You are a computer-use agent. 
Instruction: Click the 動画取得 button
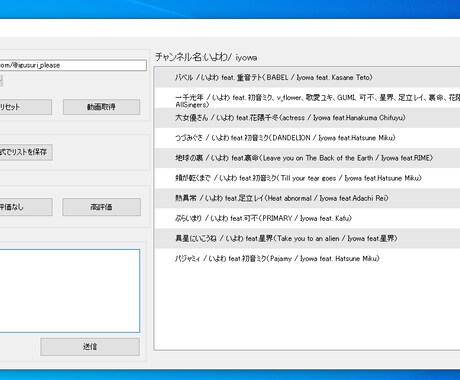pos(101,107)
